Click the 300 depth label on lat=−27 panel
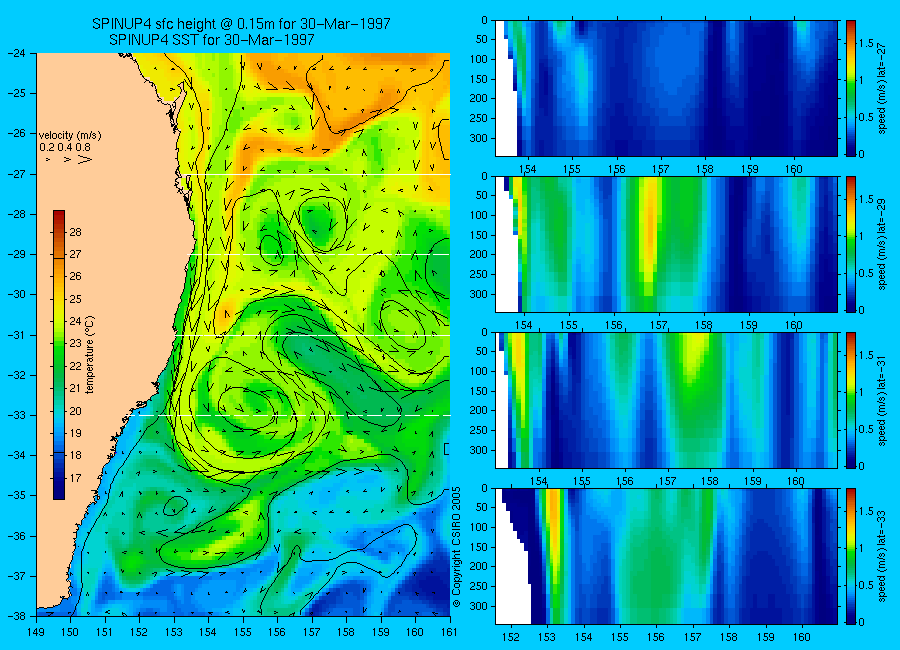Viewport: 900px width, 650px height. pos(478,138)
